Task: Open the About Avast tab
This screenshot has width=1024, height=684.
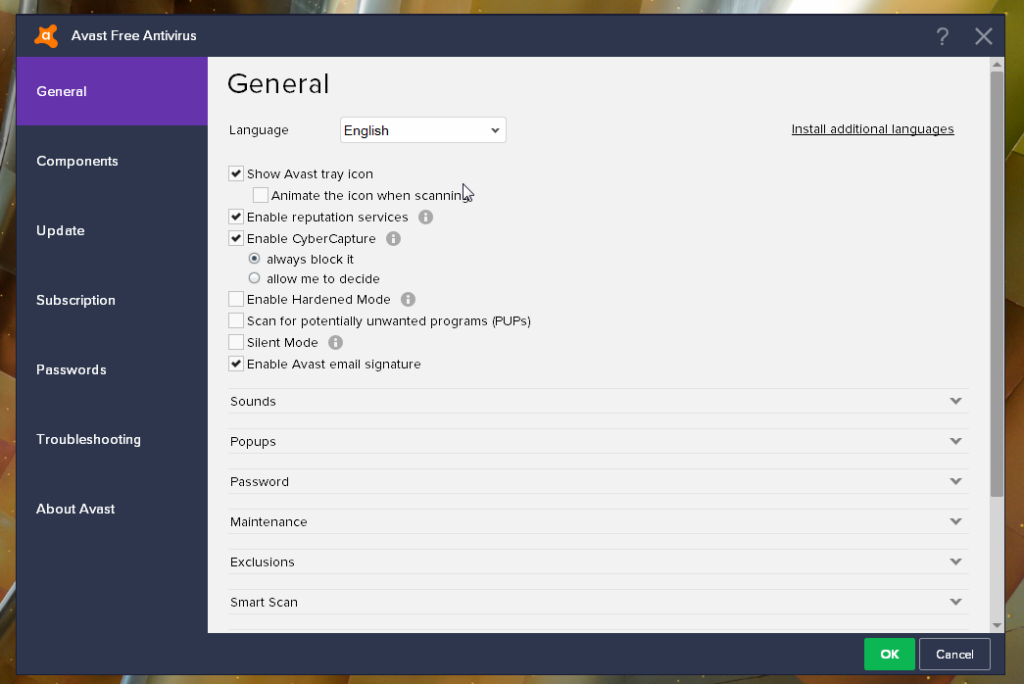Action: coord(112,509)
